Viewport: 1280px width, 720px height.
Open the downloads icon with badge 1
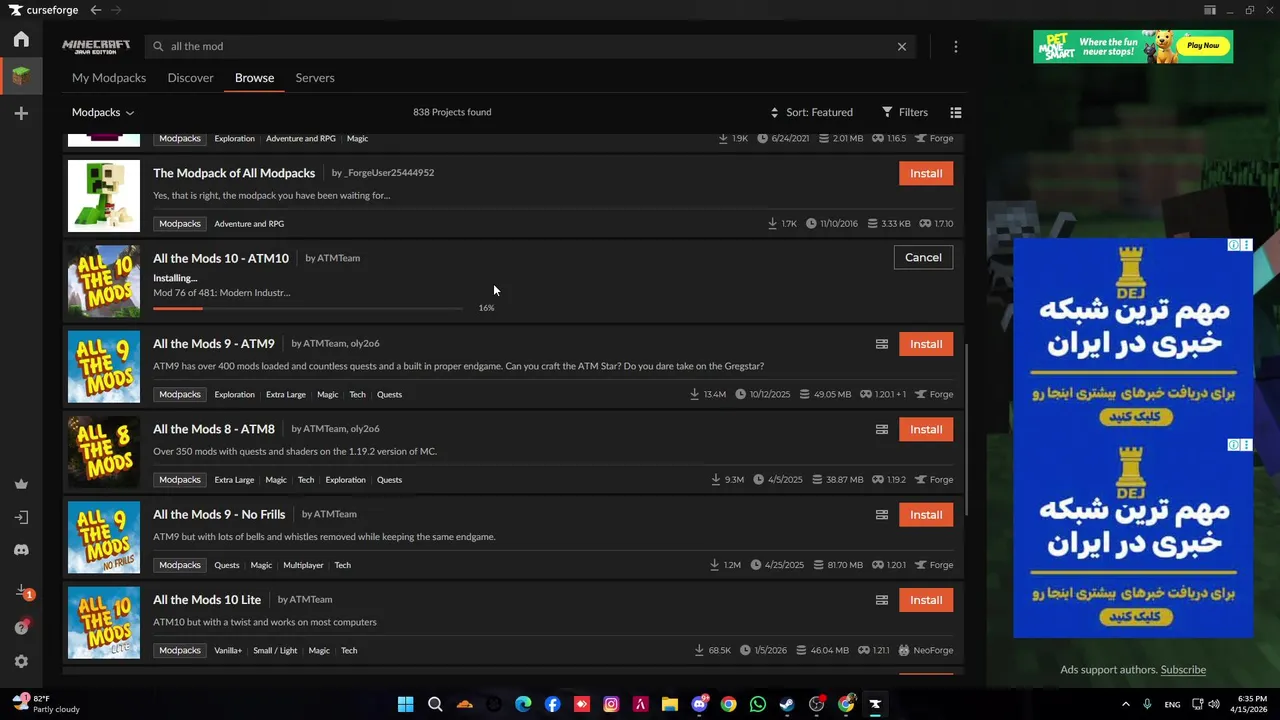pyautogui.click(x=22, y=592)
